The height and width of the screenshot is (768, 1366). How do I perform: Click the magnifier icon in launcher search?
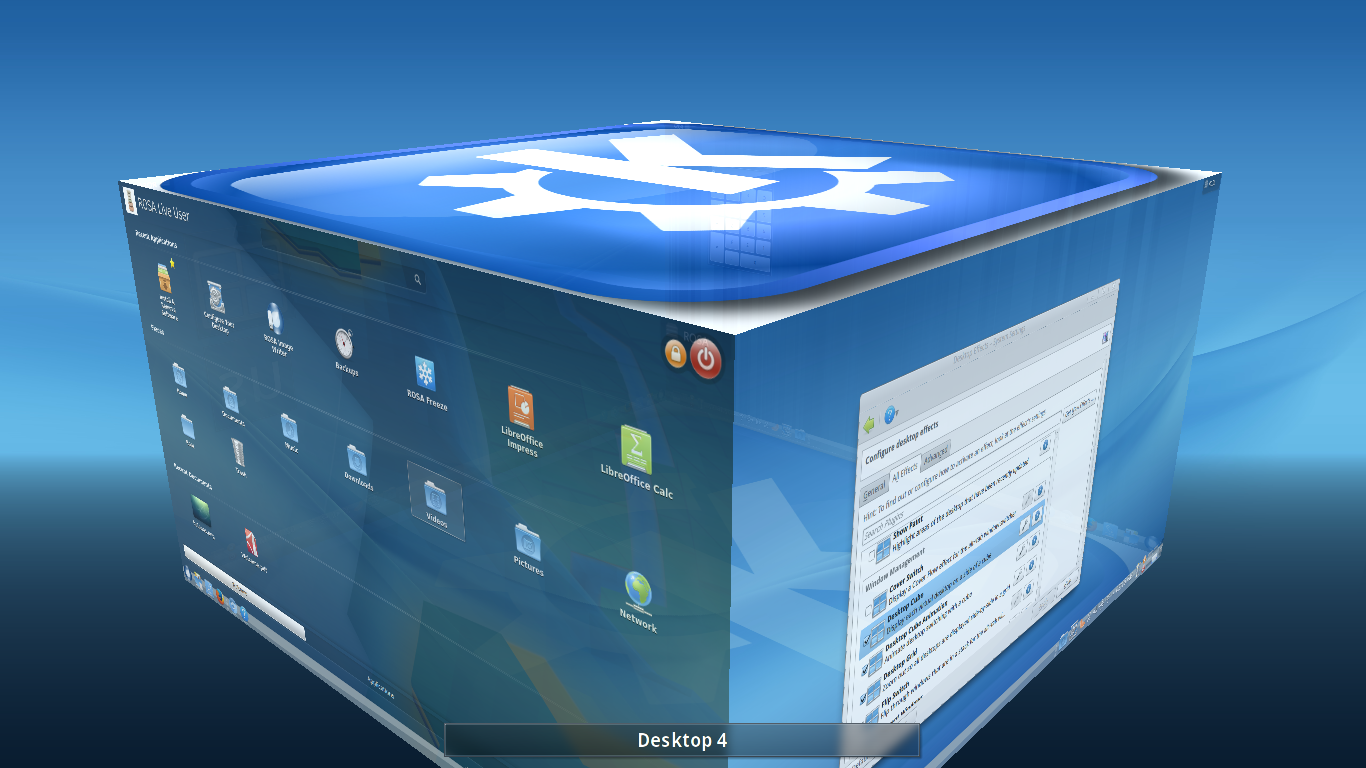coord(417,280)
